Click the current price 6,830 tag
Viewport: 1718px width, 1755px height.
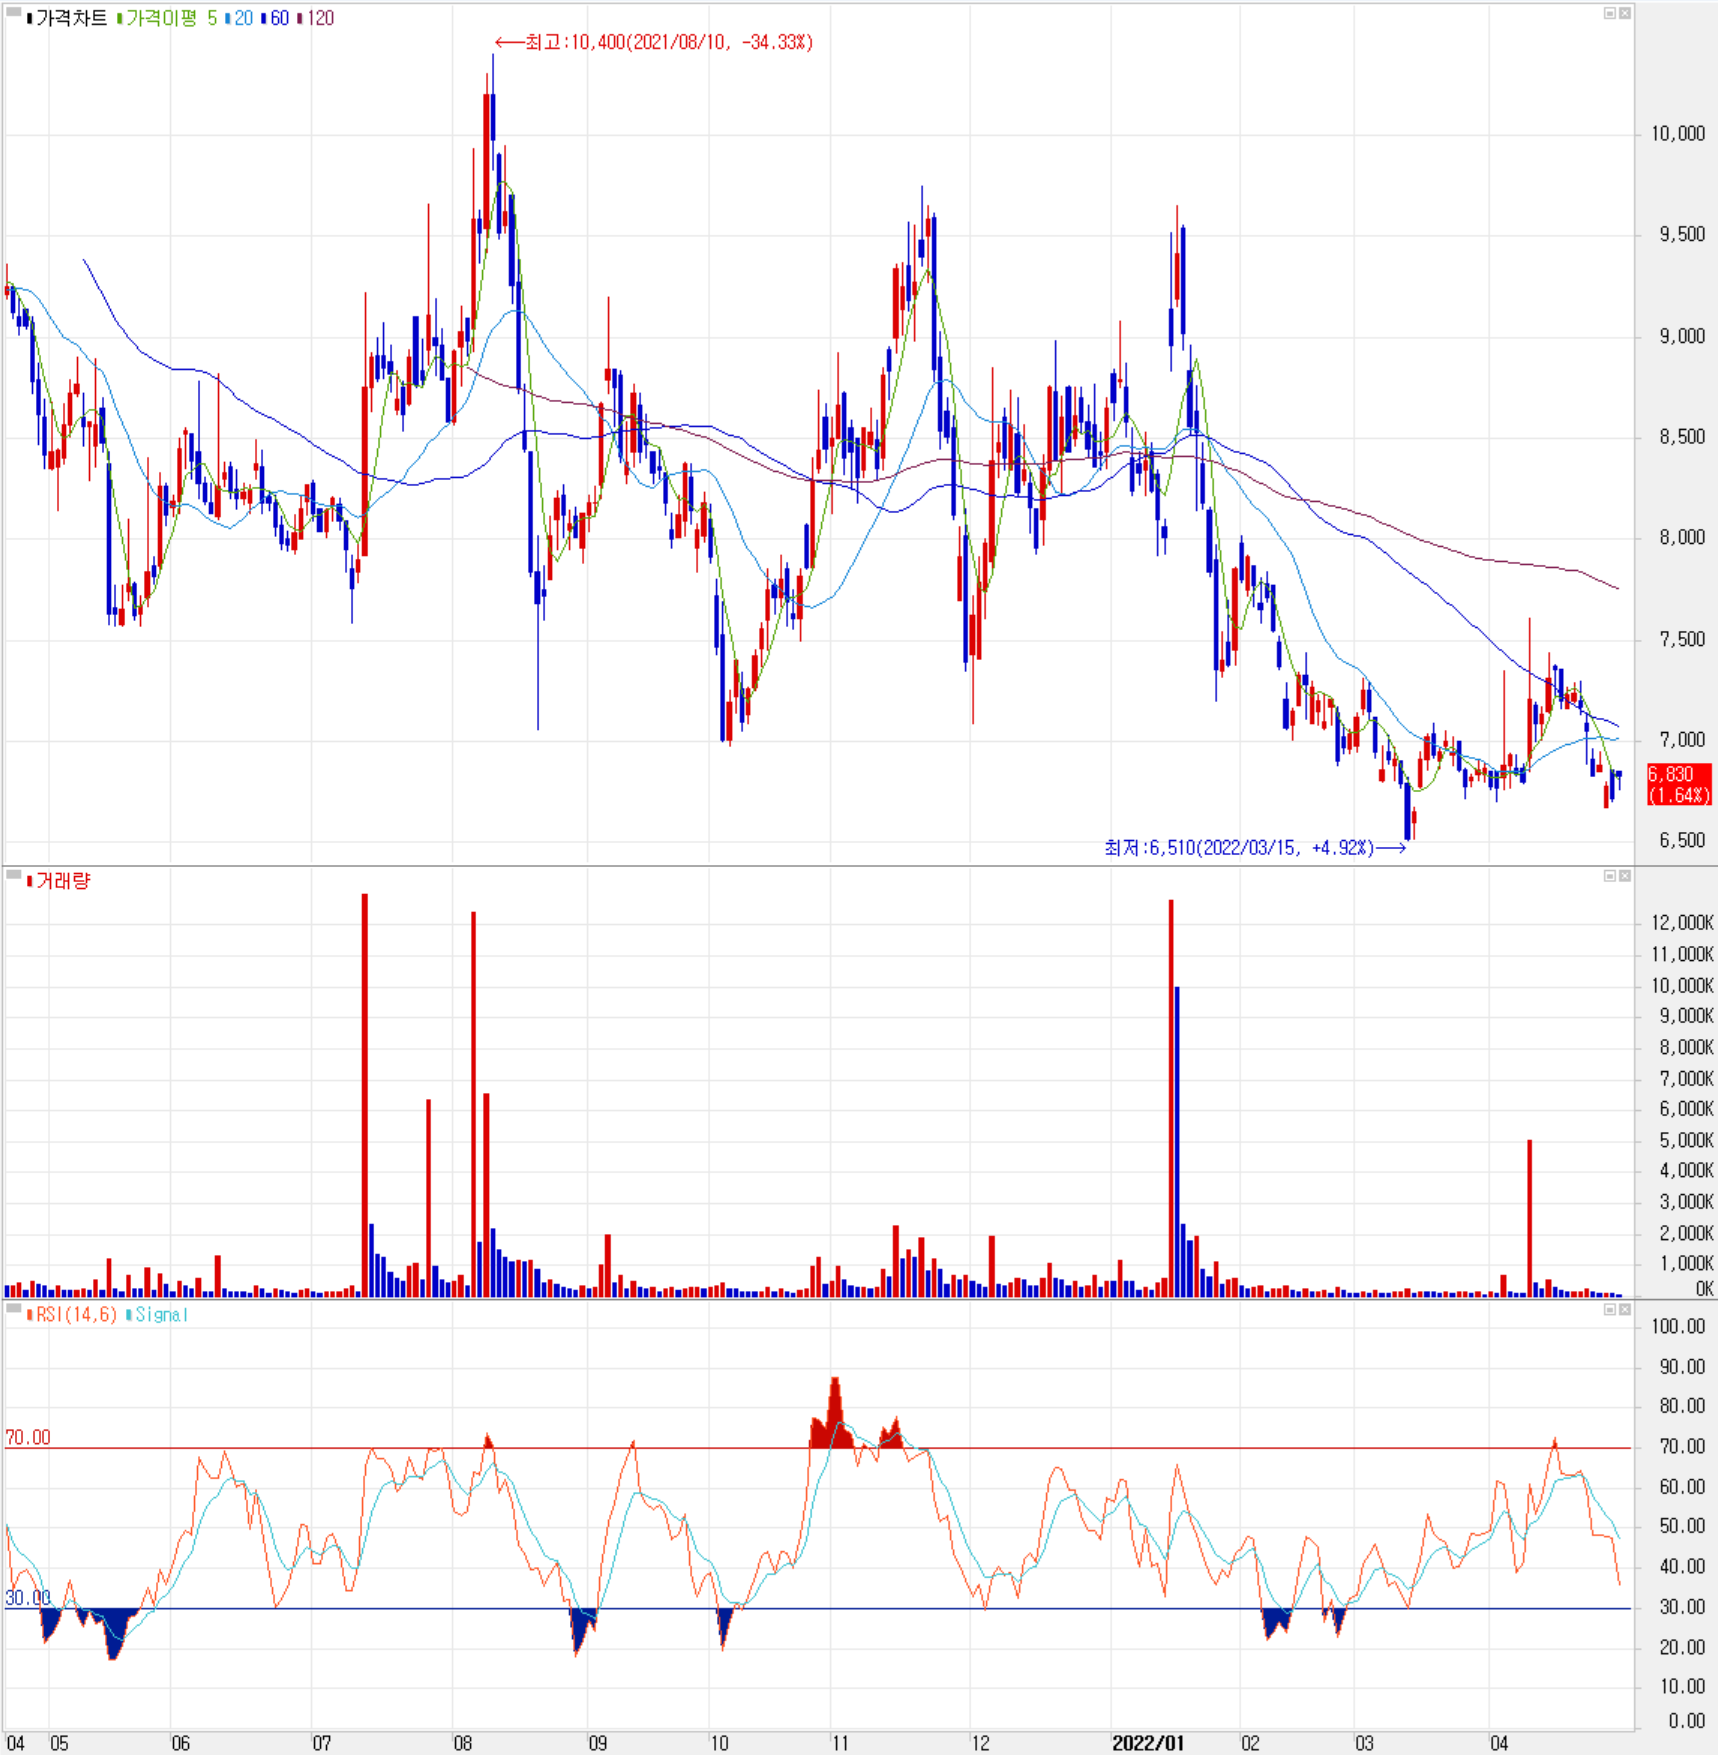[1679, 785]
